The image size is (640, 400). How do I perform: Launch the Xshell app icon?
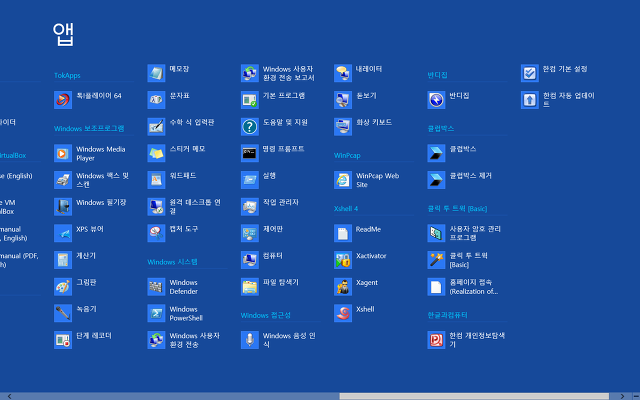point(343,313)
